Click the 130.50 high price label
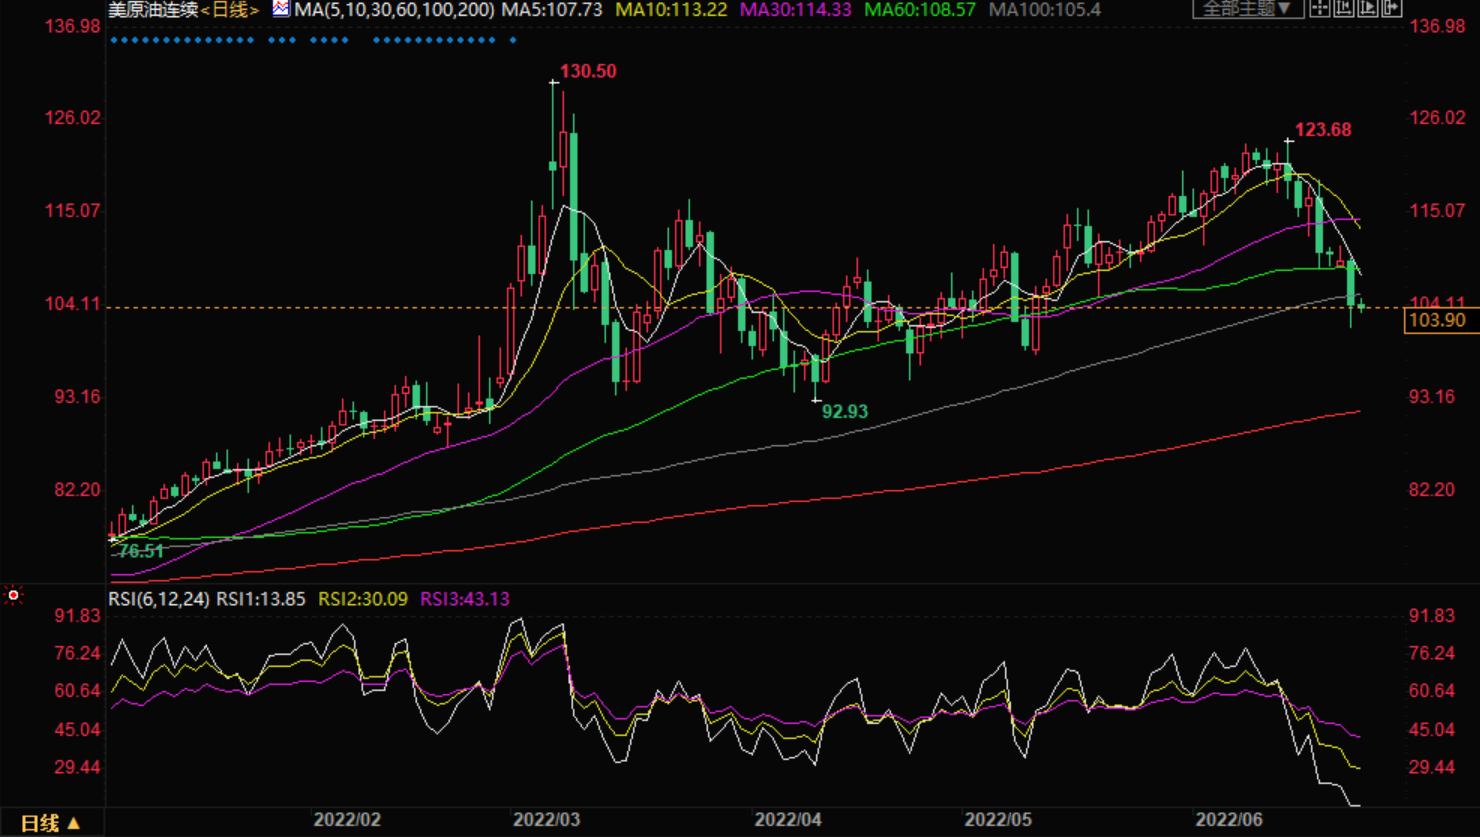This screenshot has height=837, width=1480. tap(588, 72)
